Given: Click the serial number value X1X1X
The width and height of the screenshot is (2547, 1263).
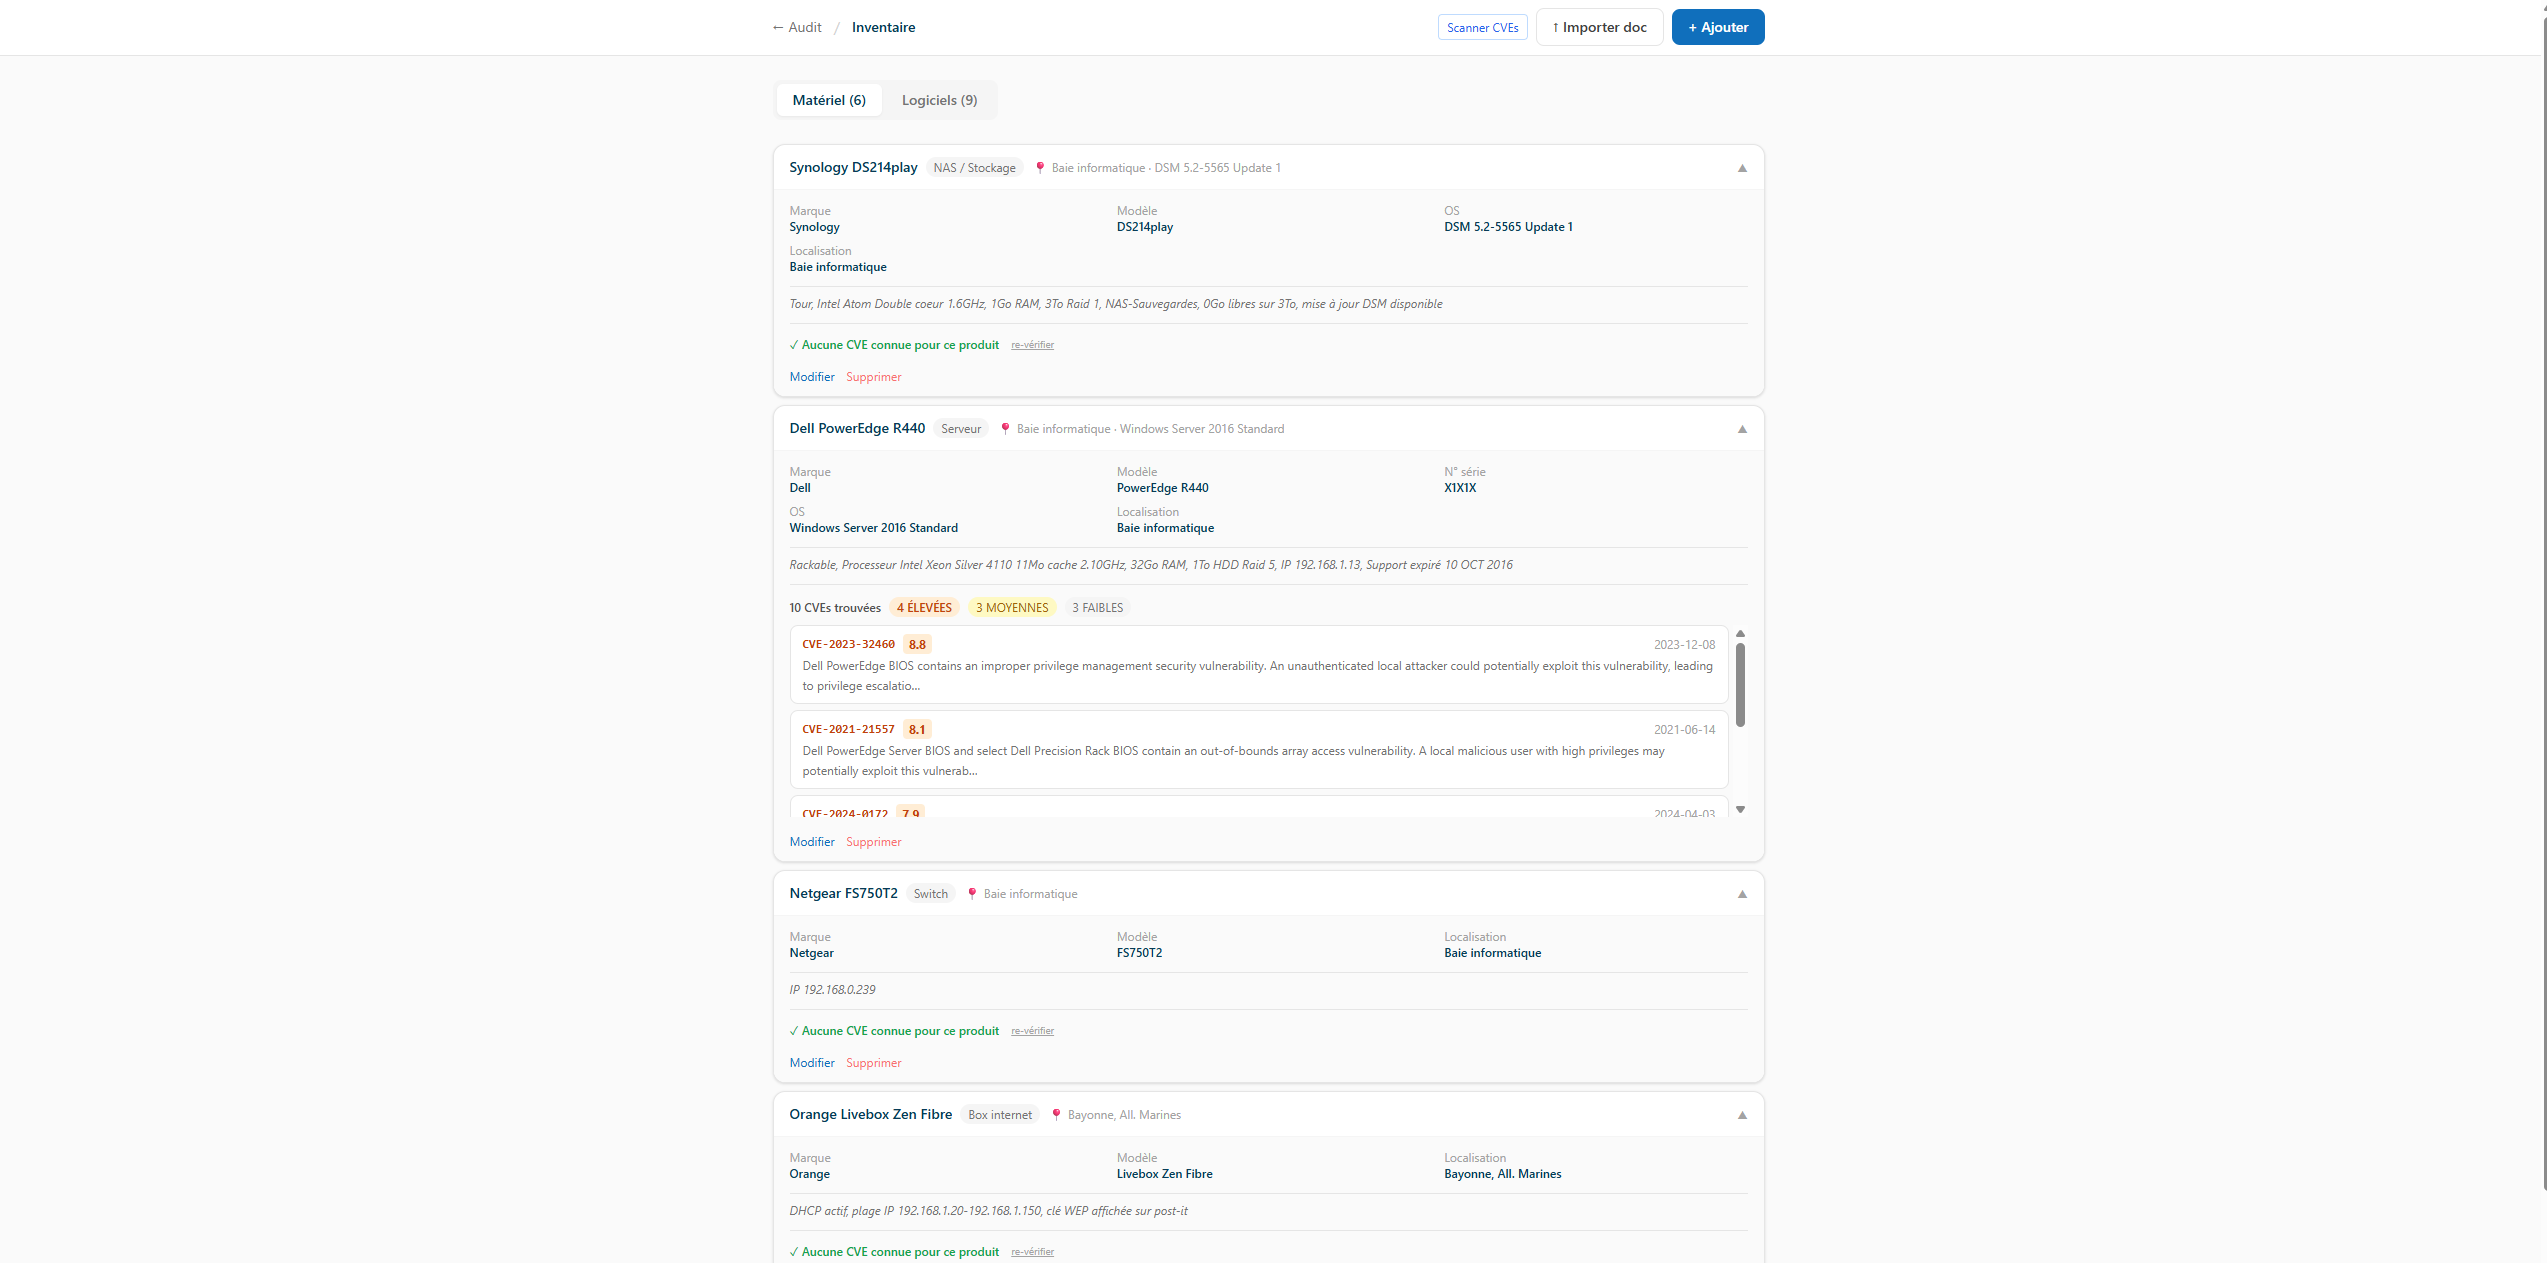Looking at the screenshot, I should (x=1460, y=488).
